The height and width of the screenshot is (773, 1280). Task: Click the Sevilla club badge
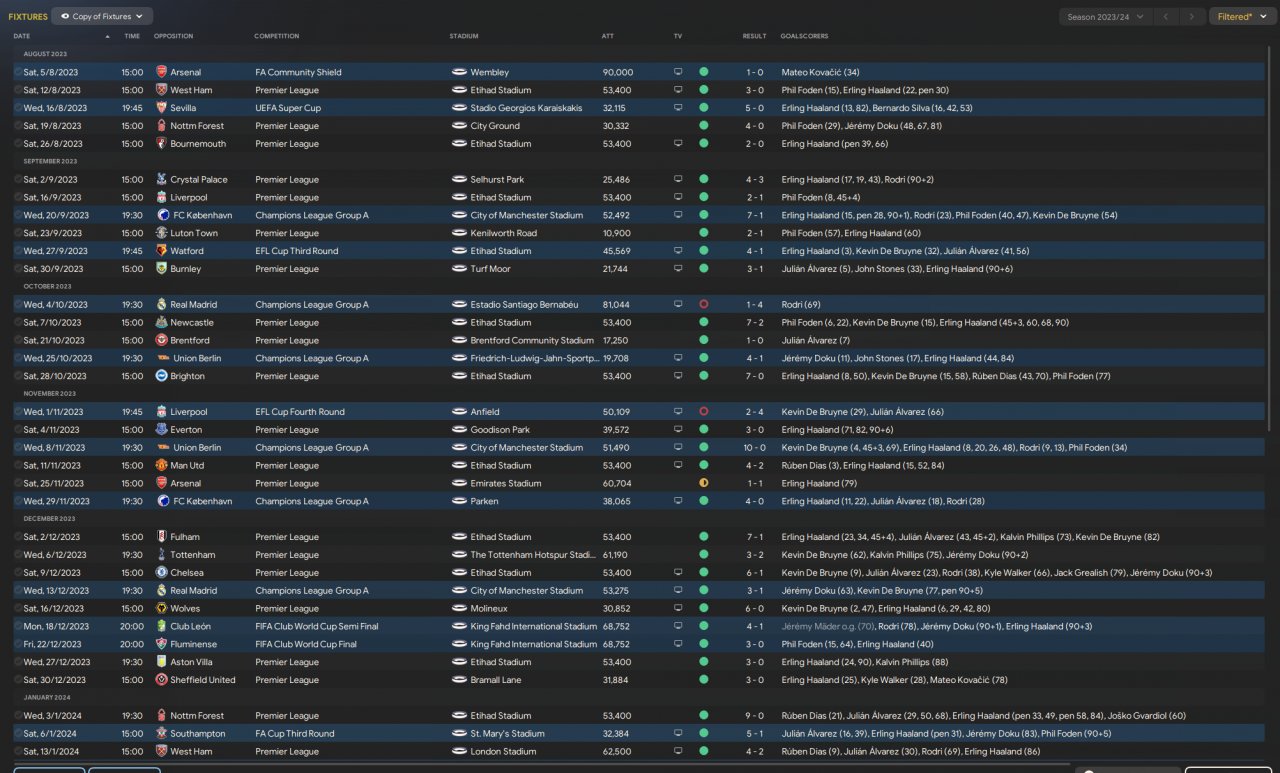point(162,108)
